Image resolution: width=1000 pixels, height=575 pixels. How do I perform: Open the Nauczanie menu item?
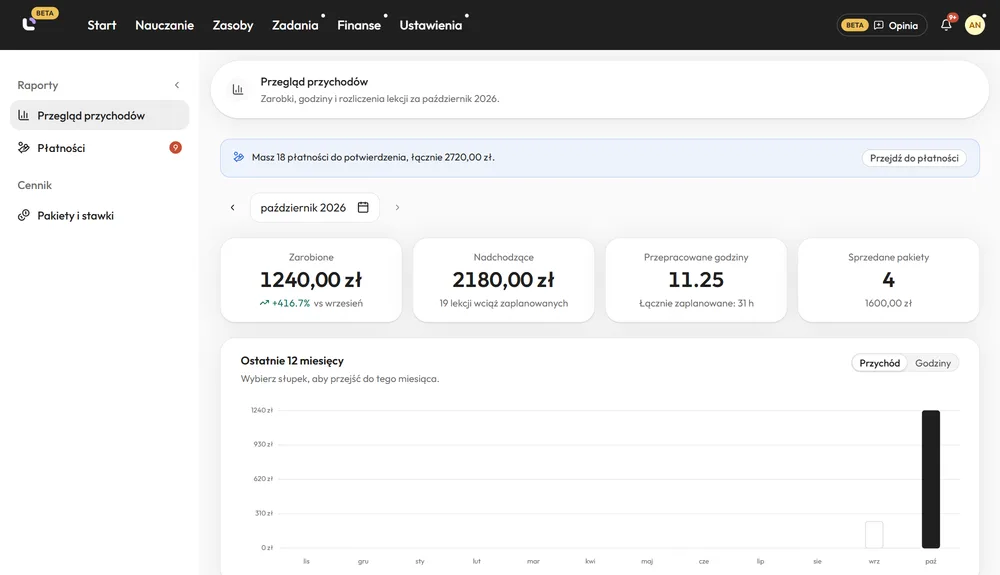(165, 25)
